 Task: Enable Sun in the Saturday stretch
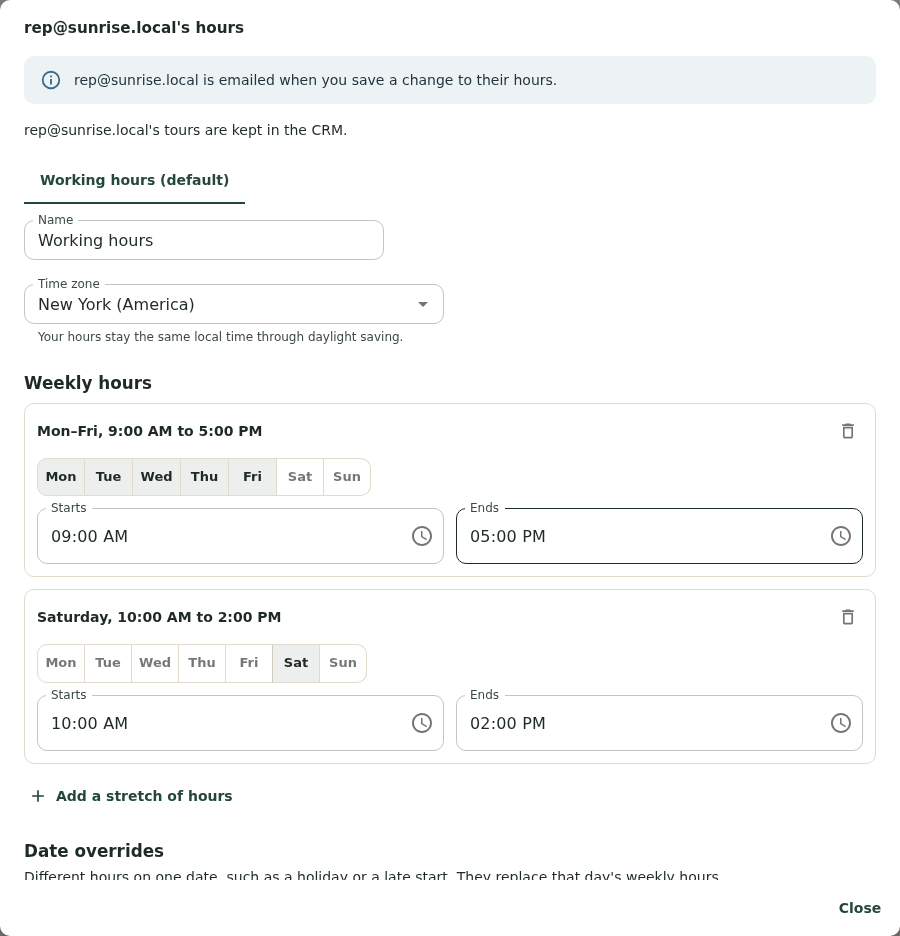[x=343, y=663]
